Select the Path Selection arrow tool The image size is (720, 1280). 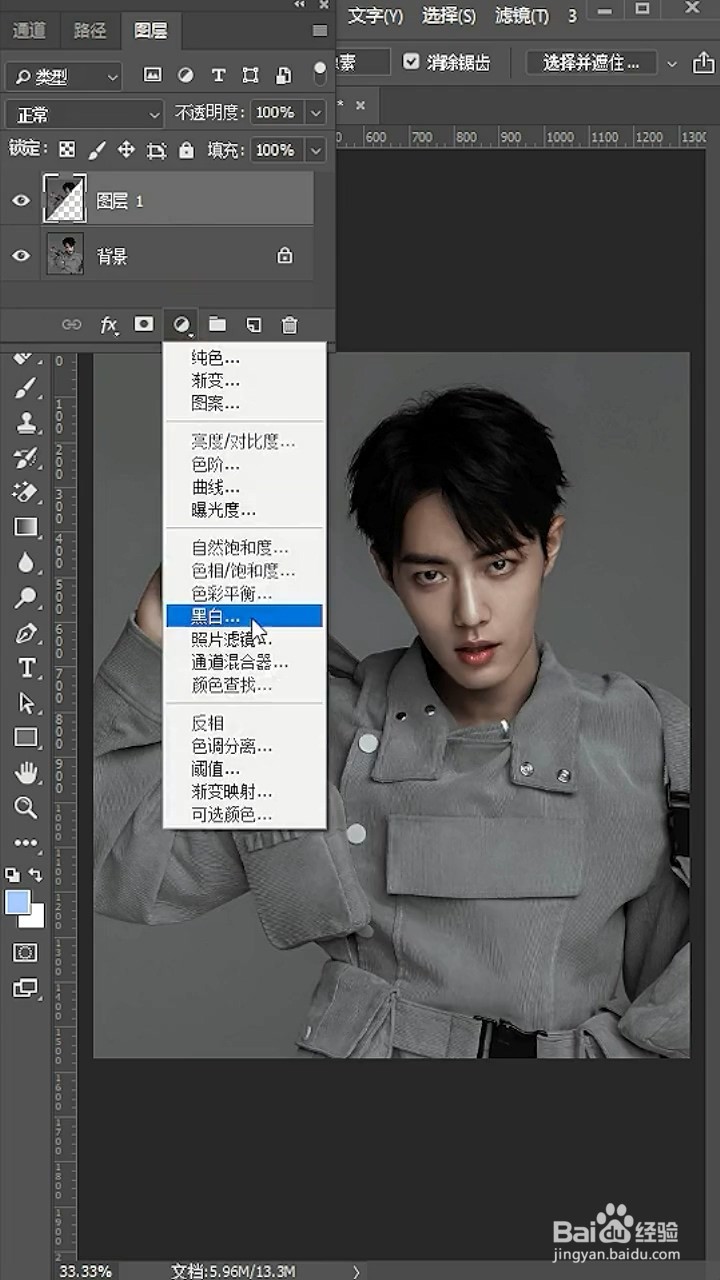(26, 703)
